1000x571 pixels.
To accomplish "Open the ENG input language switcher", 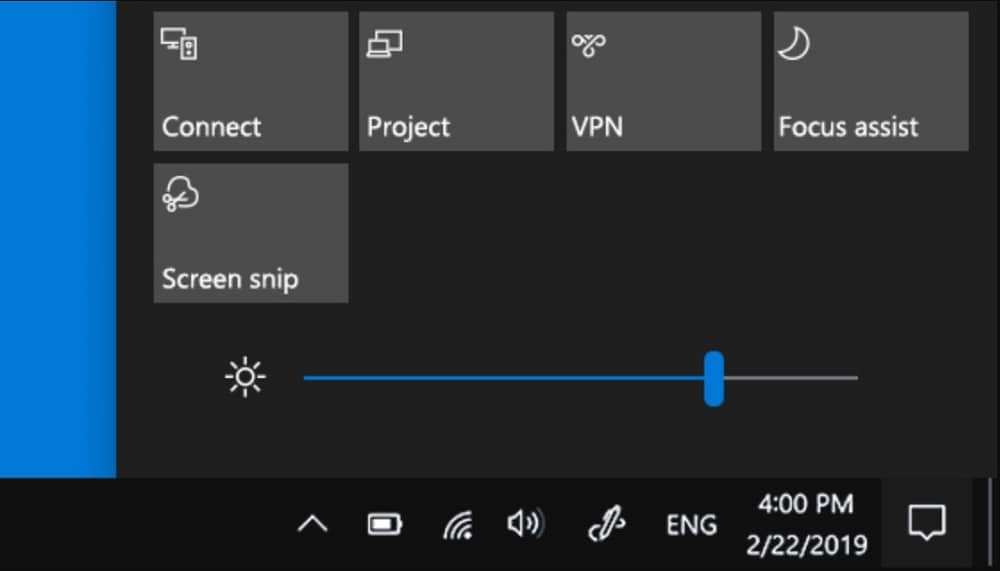I will pos(691,525).
